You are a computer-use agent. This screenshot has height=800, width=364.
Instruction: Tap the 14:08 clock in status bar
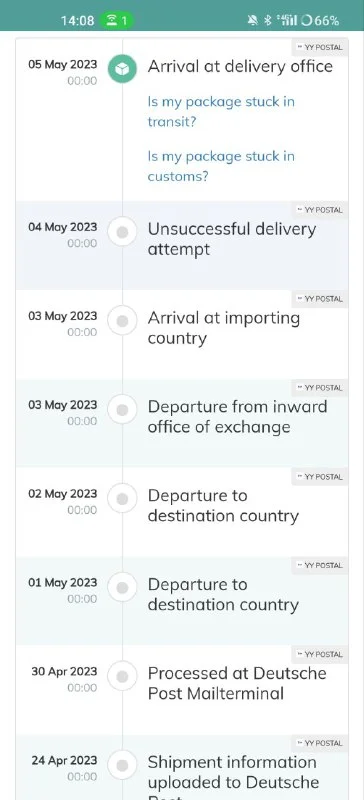[78, 20]
